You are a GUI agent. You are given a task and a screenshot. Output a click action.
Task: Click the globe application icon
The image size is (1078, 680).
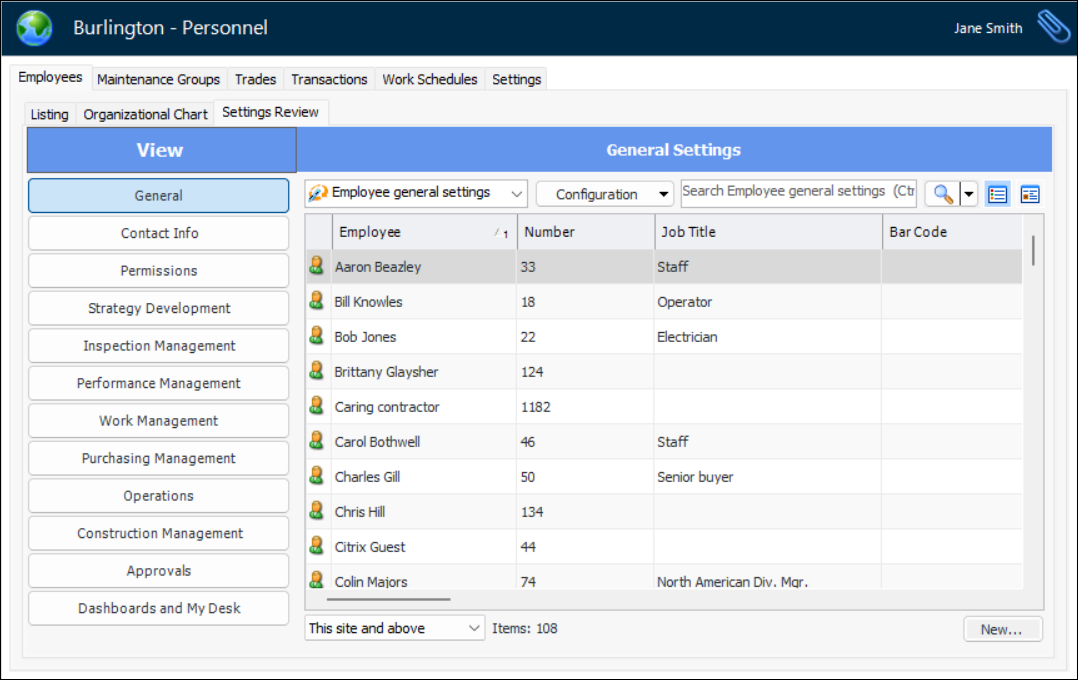pyautogui.click(x=34, y=28)
